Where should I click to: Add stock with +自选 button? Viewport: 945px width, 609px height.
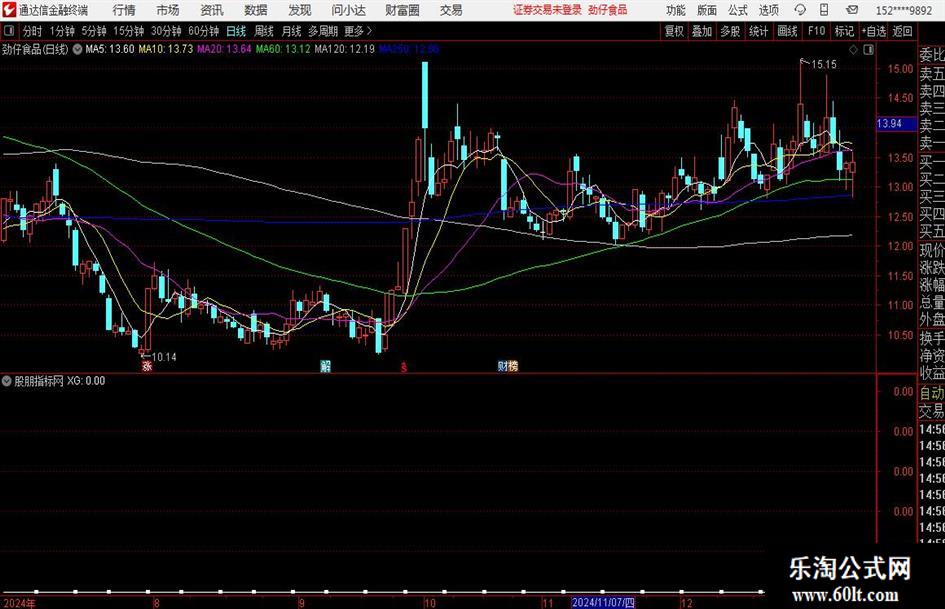874,31
